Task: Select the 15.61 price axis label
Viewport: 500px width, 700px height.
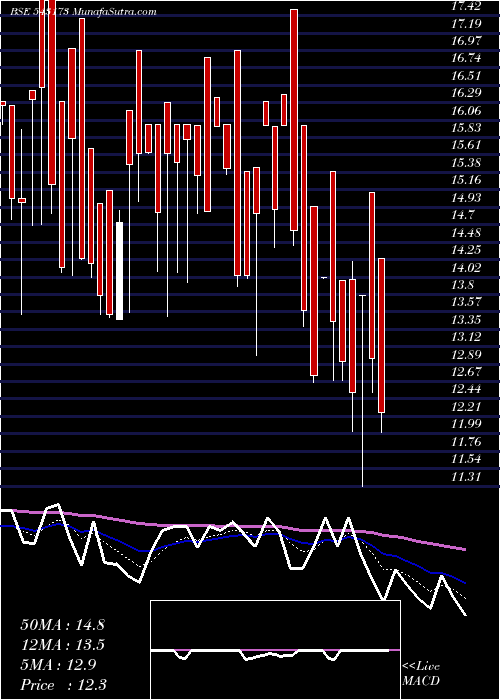Action: click(466, 146)
